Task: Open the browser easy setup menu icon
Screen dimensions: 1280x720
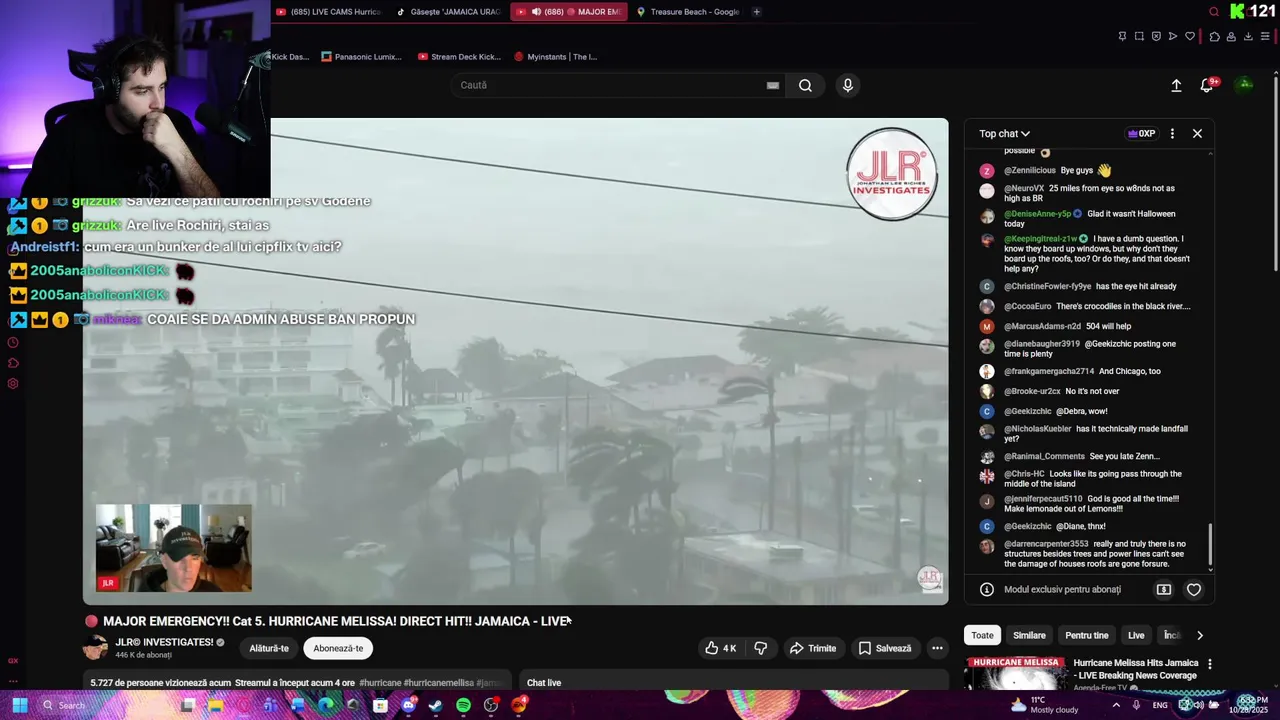Action: (x=1265, y=36)
